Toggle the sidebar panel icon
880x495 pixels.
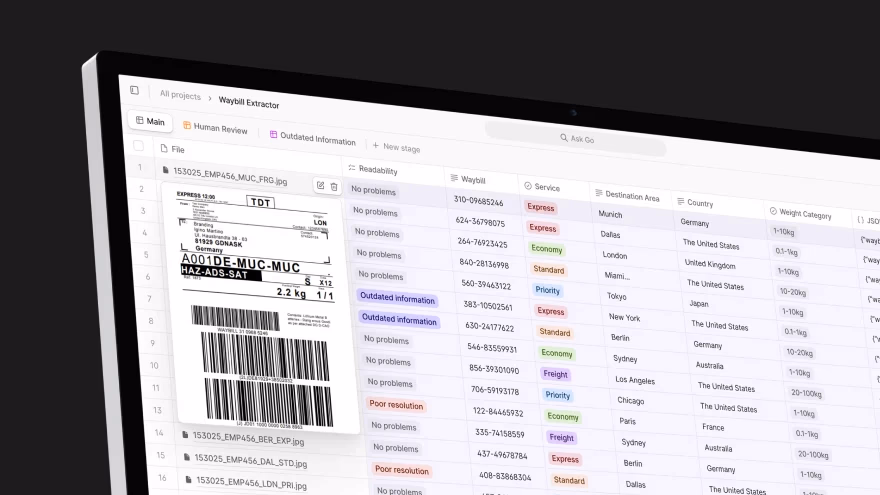[x=134, y=90]
